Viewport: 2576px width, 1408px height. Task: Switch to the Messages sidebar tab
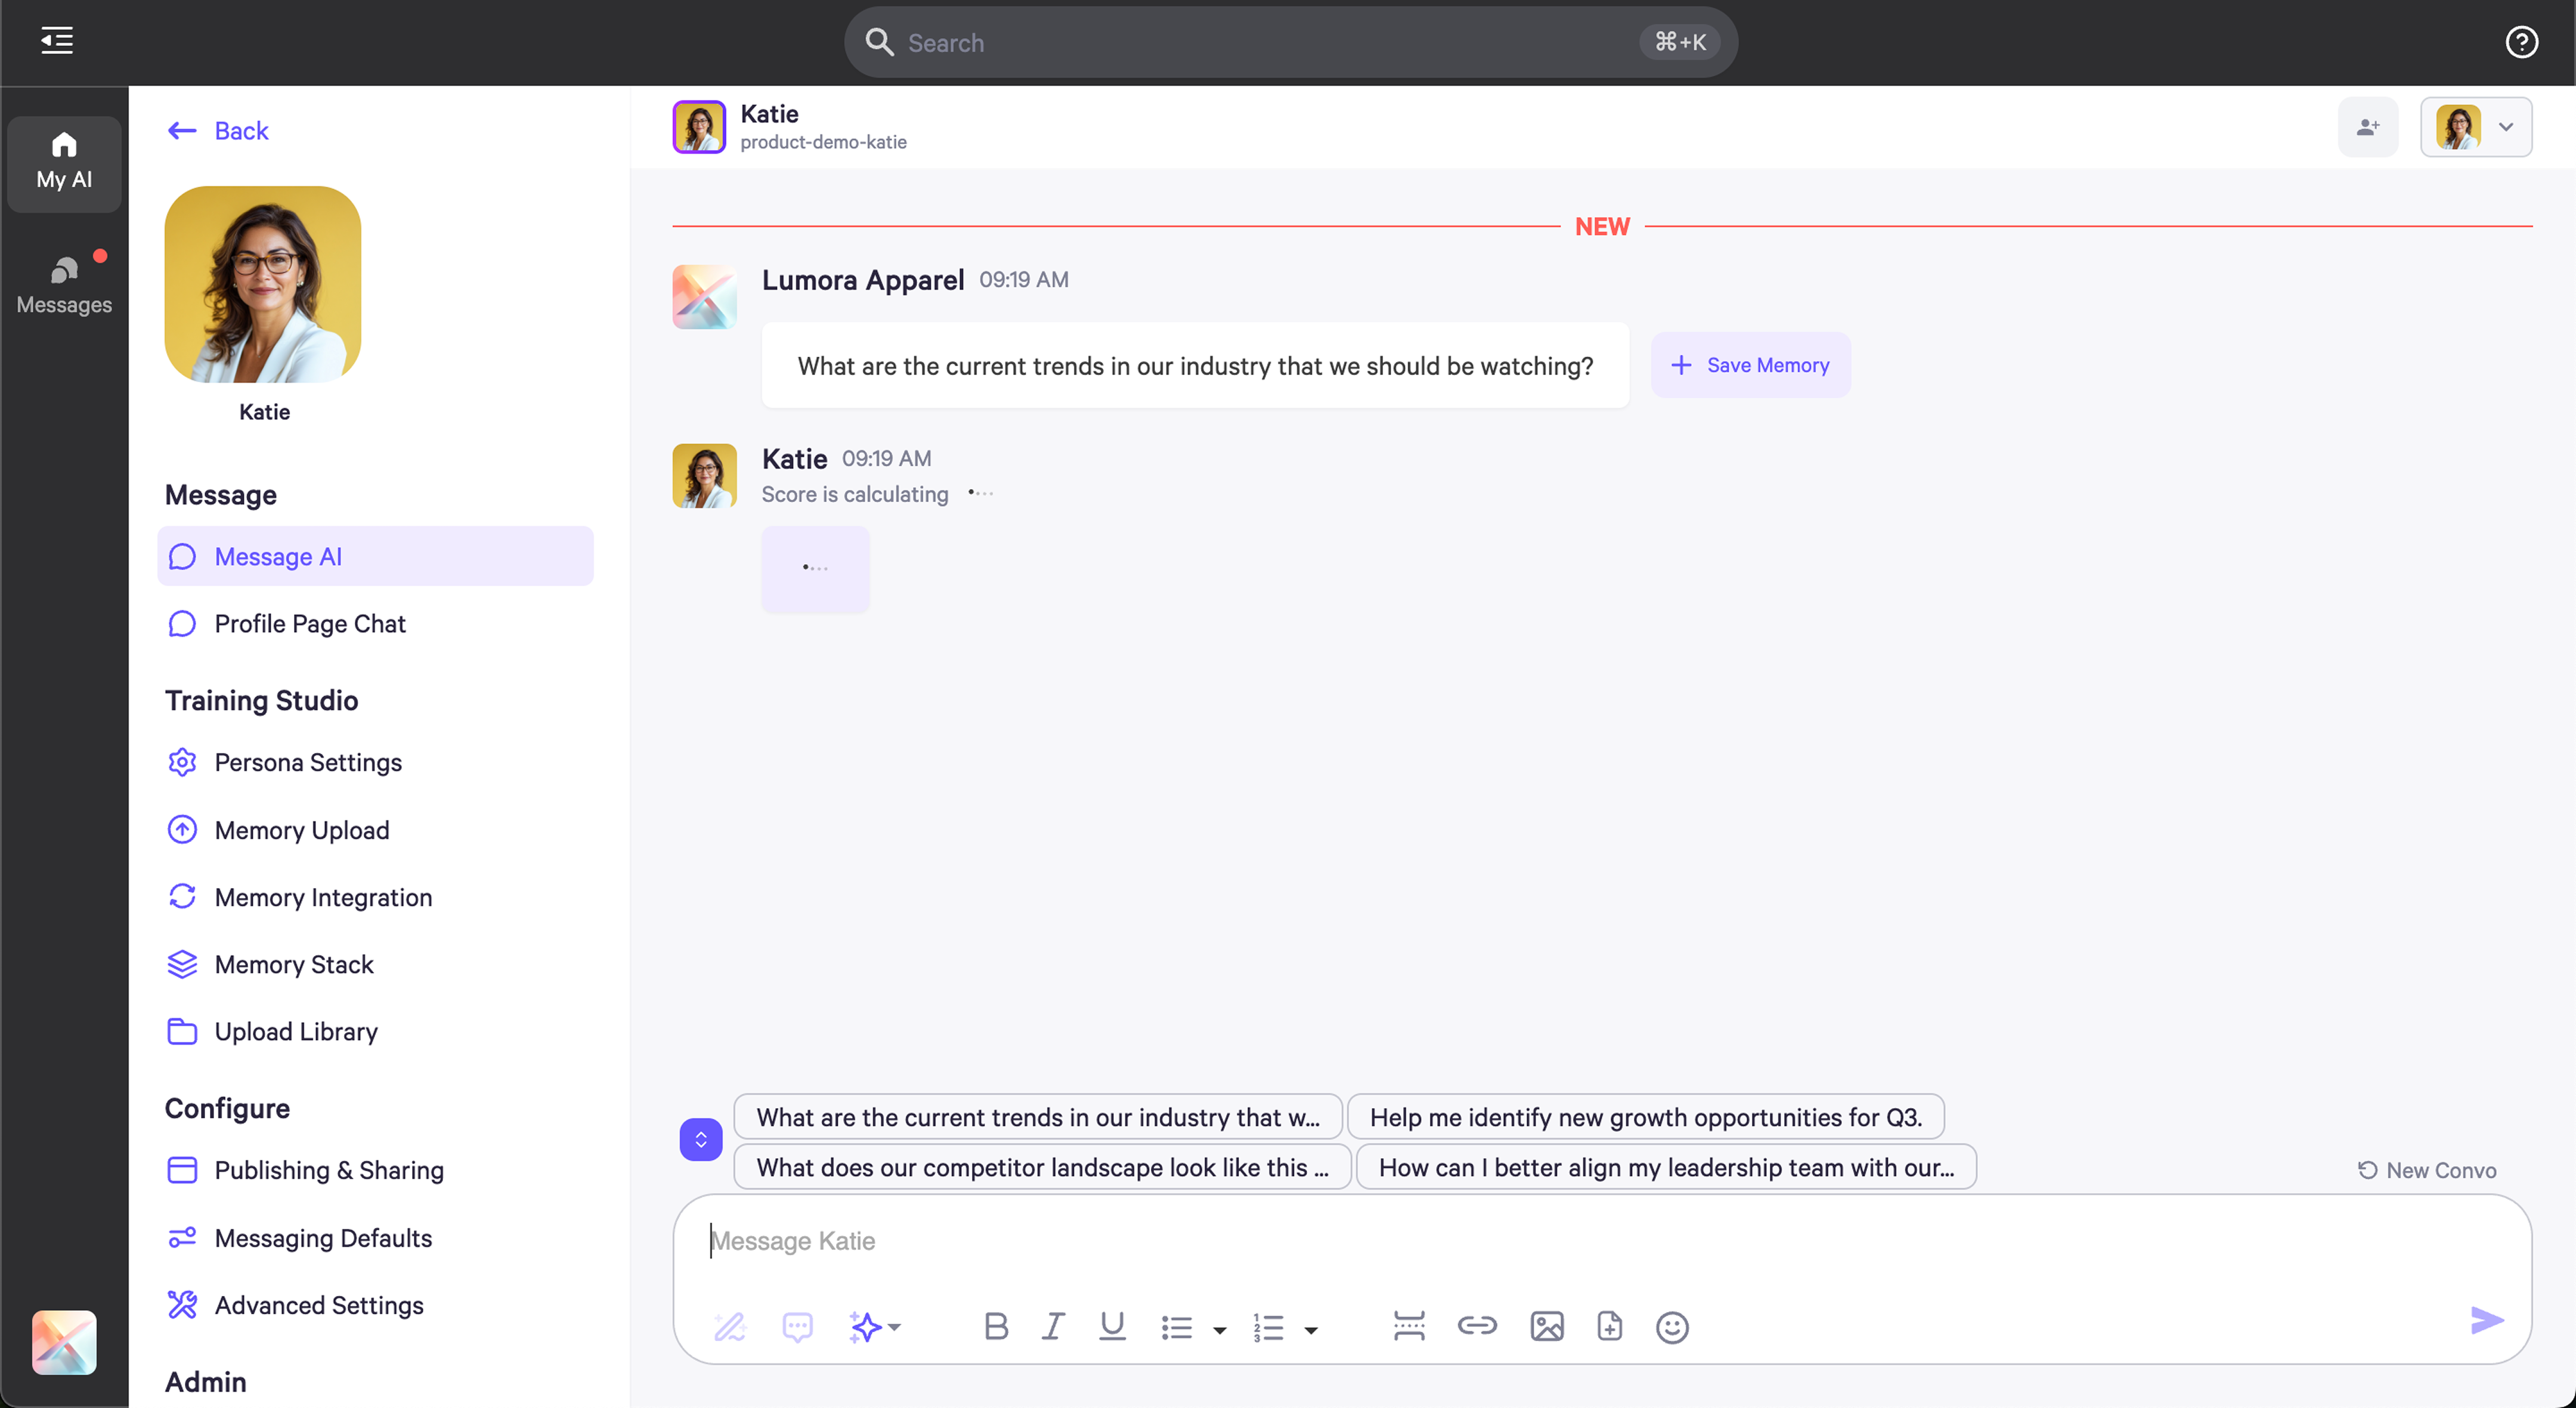(64, 285)
